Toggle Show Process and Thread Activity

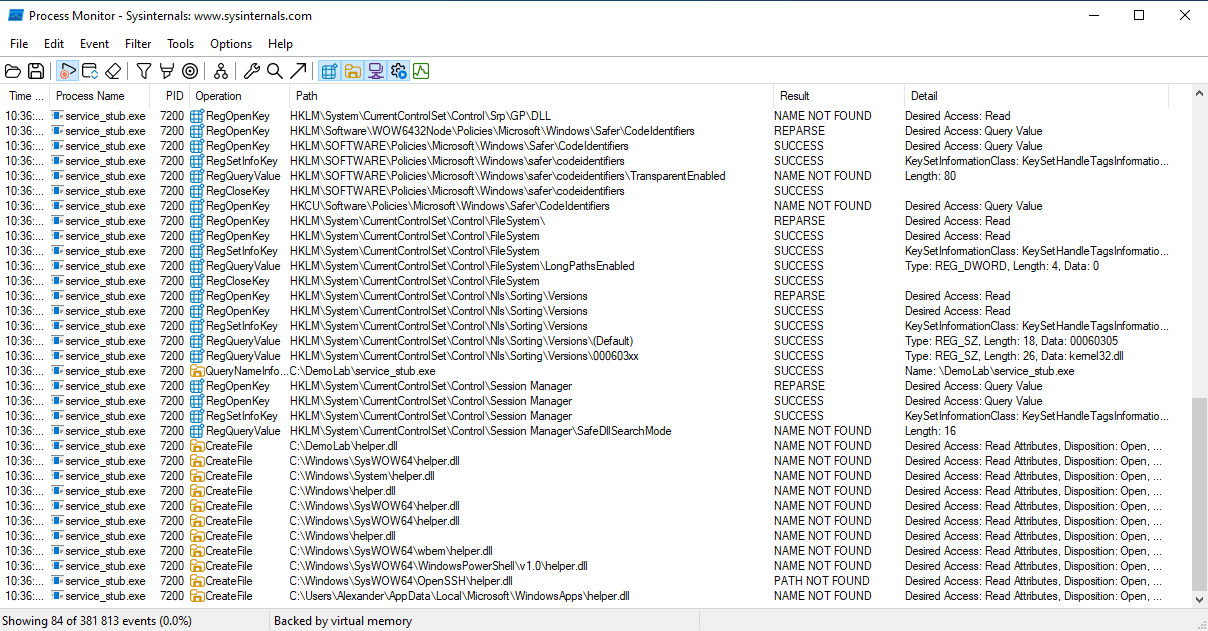pyautogui.click(x=399, y=71)
